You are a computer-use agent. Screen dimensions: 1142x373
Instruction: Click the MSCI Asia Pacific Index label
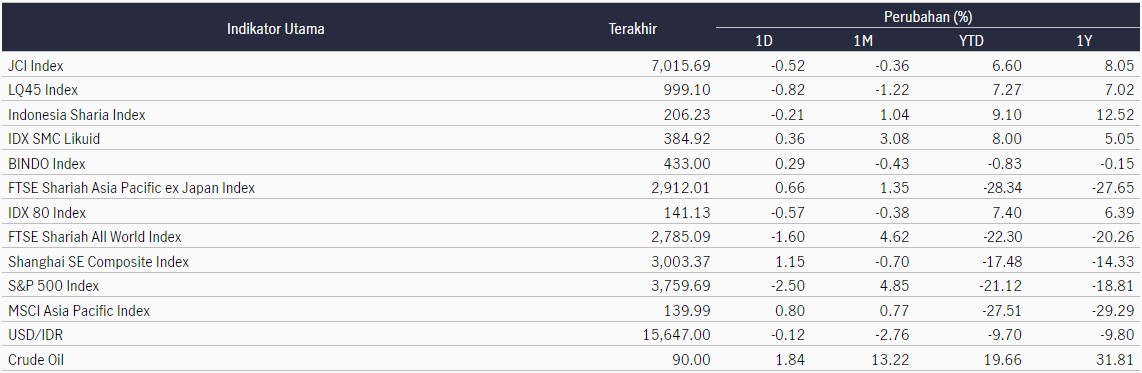[x=79, y=310]
